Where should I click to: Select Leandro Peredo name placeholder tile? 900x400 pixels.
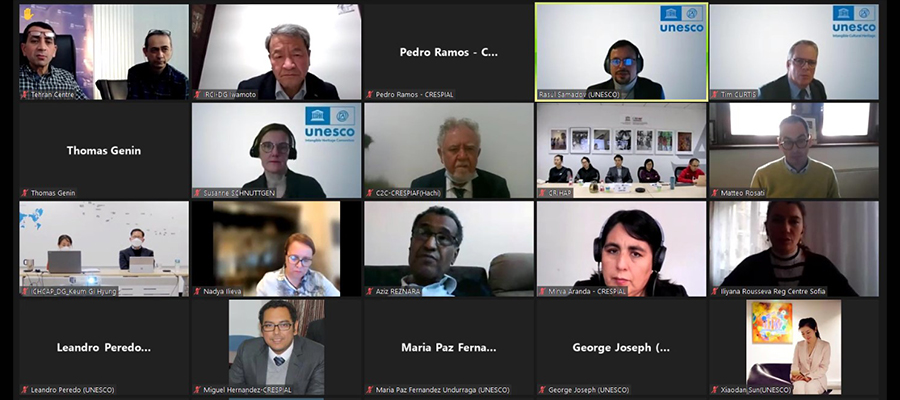click(x=104, y=348)
